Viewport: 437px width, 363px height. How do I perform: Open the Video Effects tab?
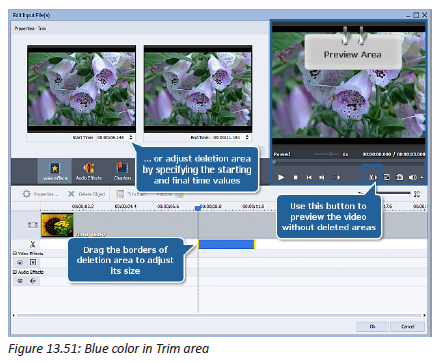(55, 171)
